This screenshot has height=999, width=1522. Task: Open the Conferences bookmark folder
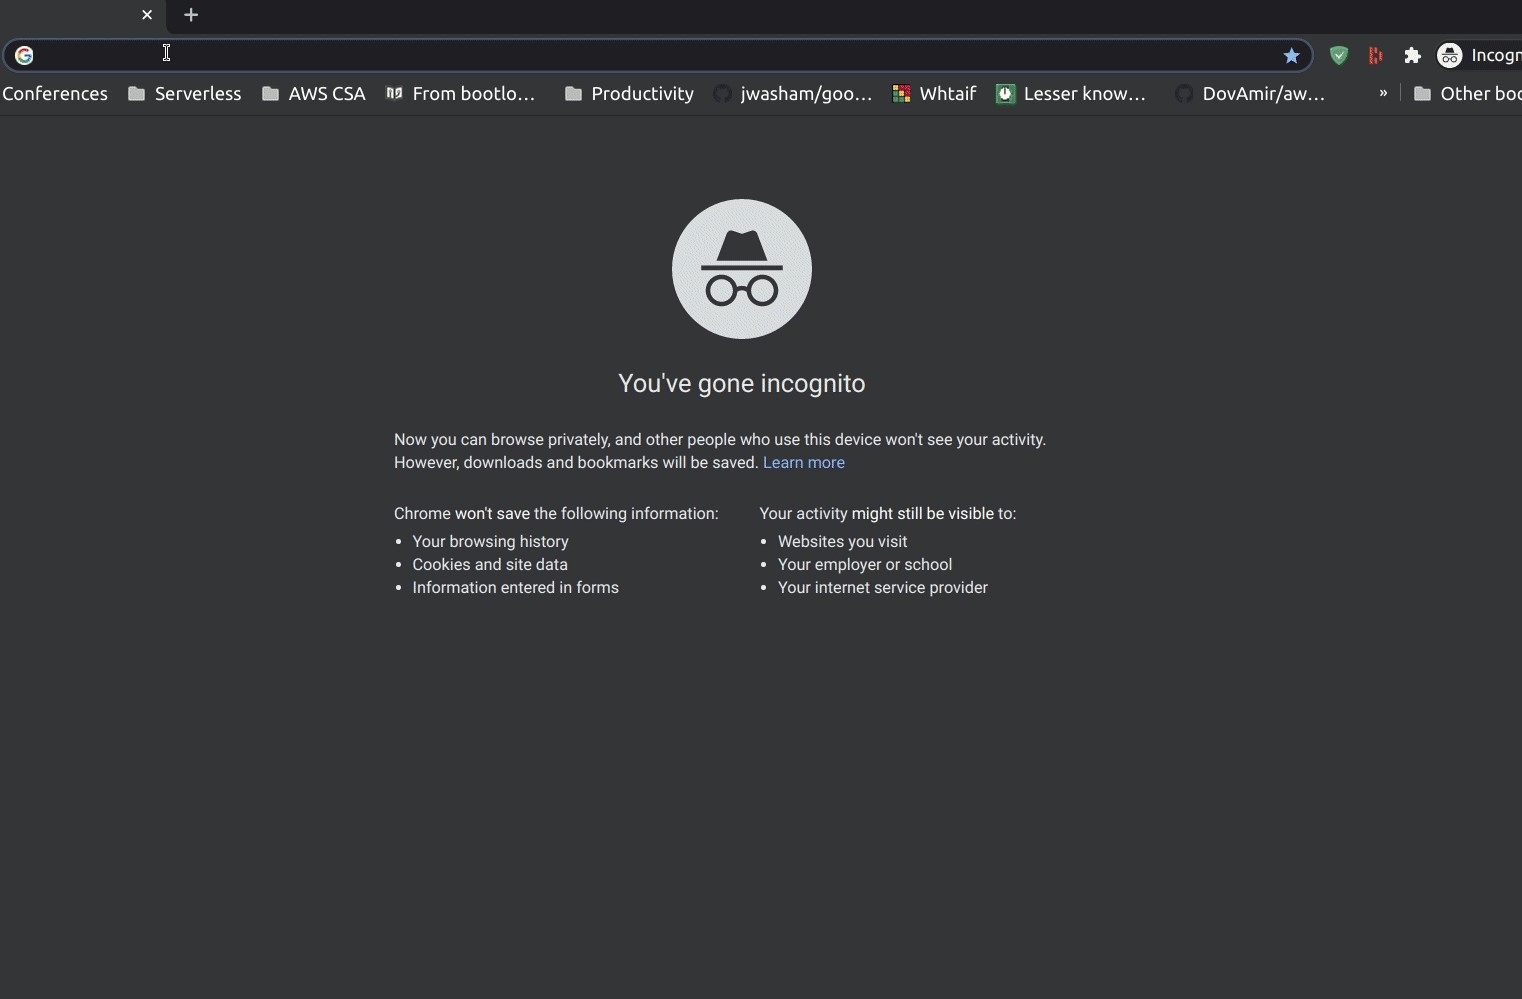pos(54,94)
